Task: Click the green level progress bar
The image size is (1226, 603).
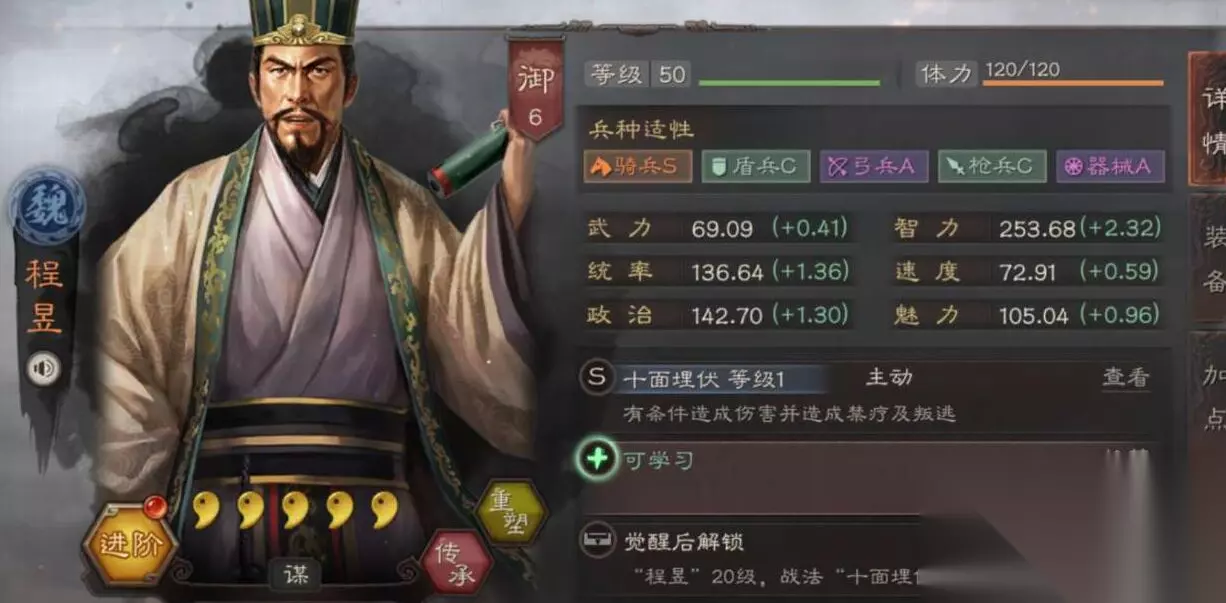Action: click(x=789, y=83)
